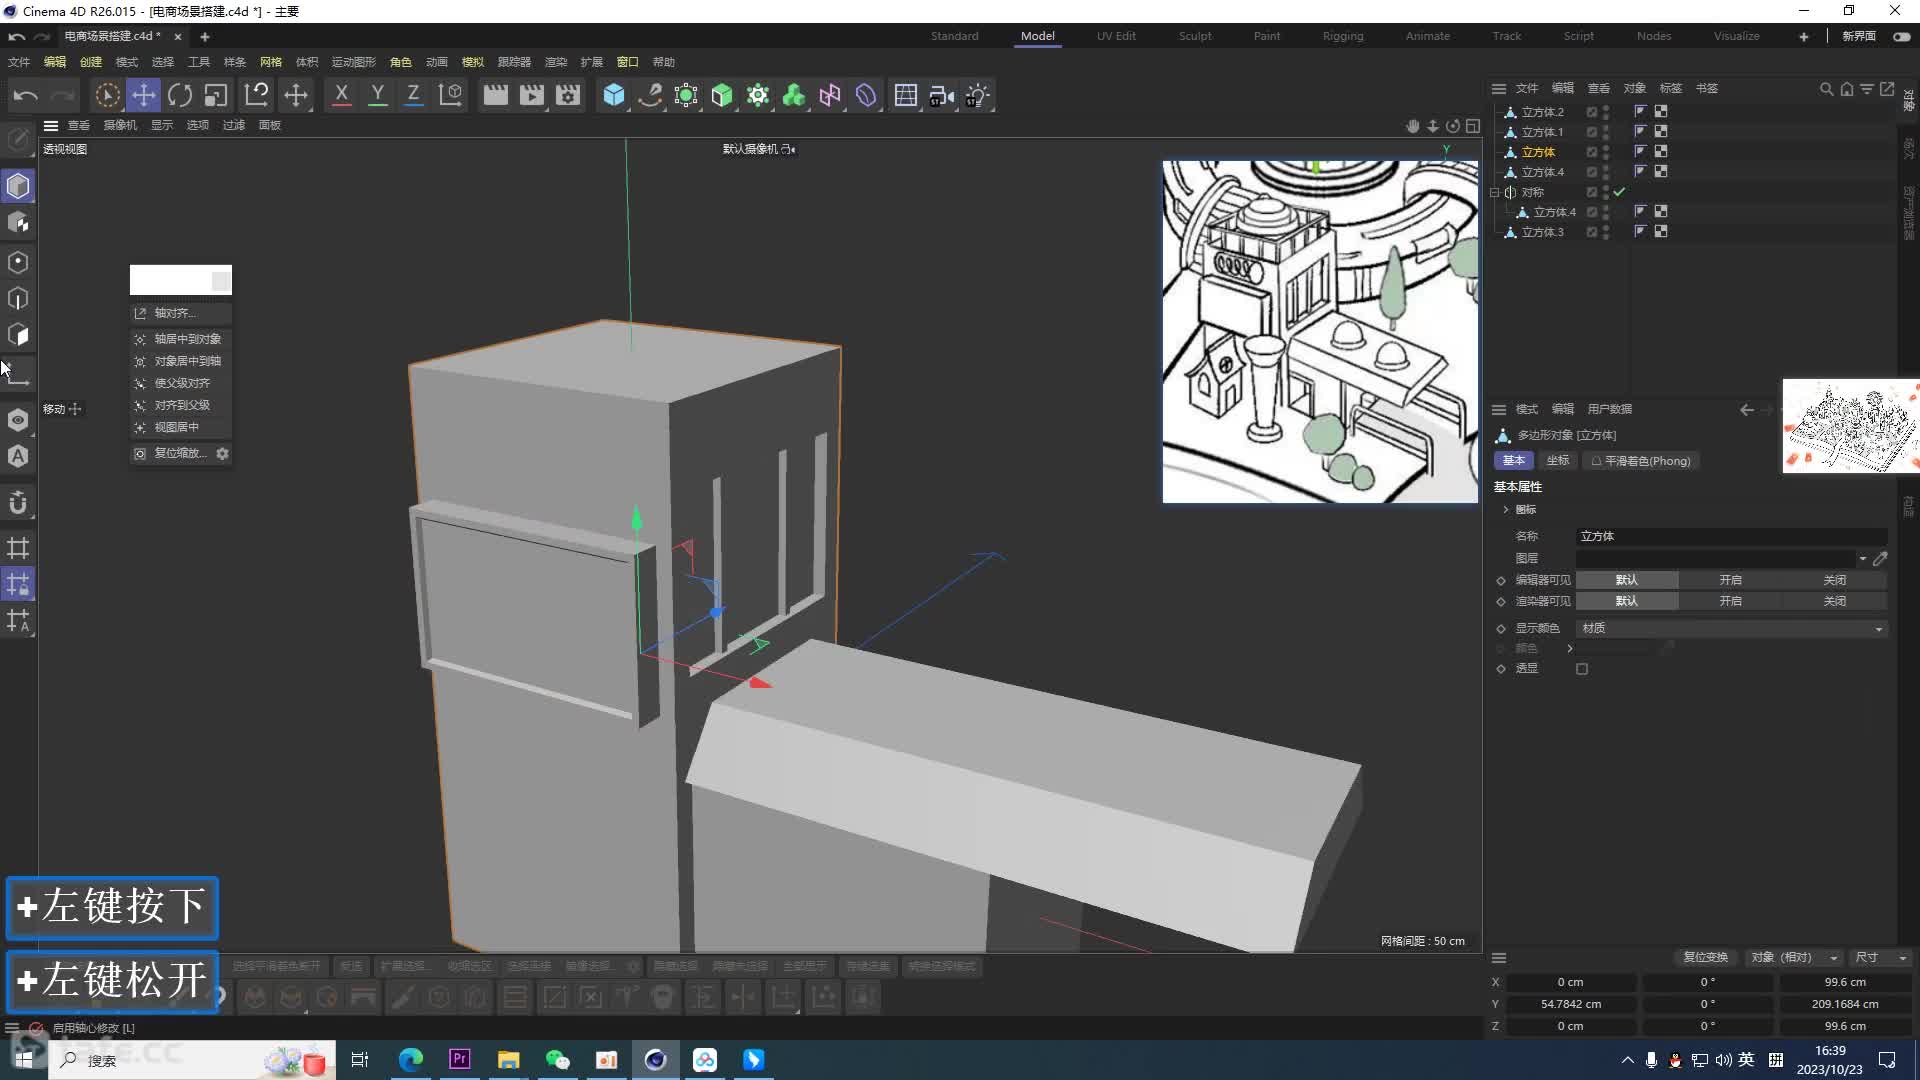Open the 坐标 attribute tab
1920x1080 pixels.
pos(1558,461)
